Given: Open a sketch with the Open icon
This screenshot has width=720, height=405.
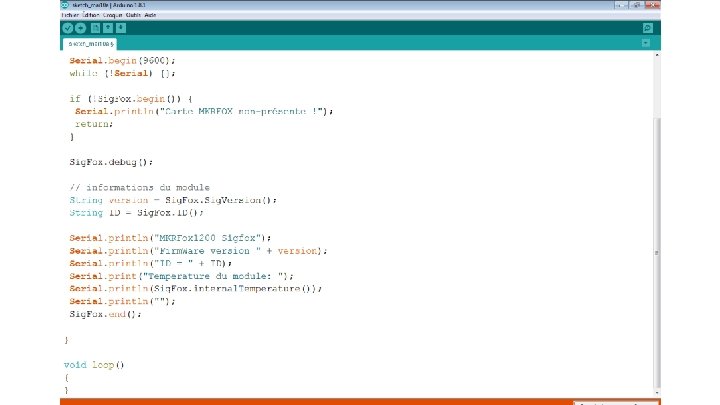Looking at the screenshot, I should pyautogui.click(x=108, y=28).
